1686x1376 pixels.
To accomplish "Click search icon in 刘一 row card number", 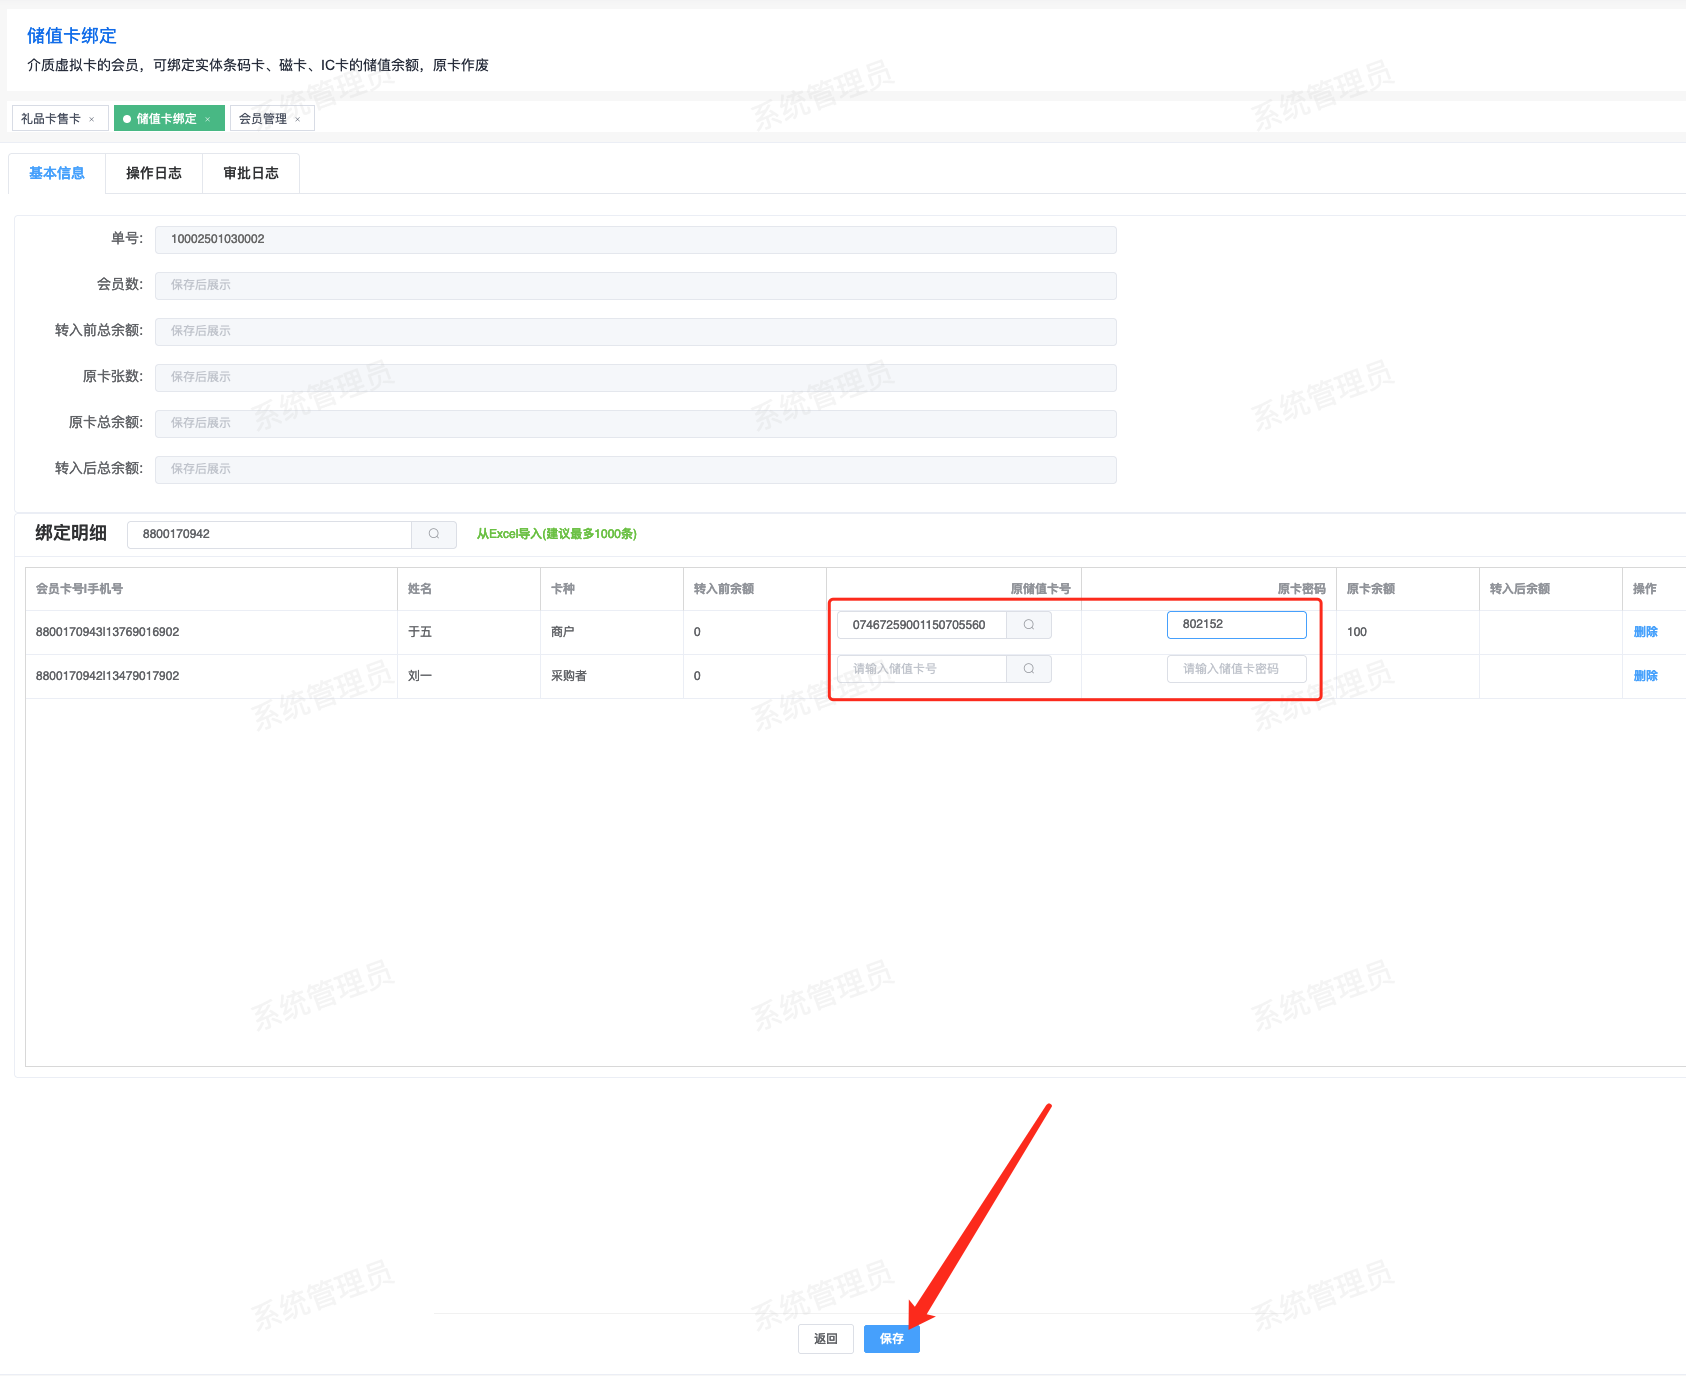I will click(x=1029, y=669).
